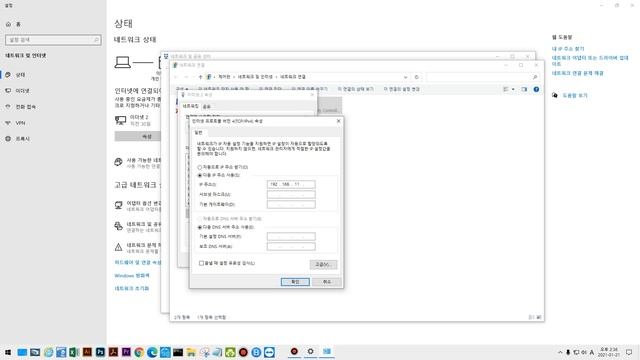Viewport: 640px width, 360px height.
Task: Close the IPv4 properties dialog
Action: [338, 121]
